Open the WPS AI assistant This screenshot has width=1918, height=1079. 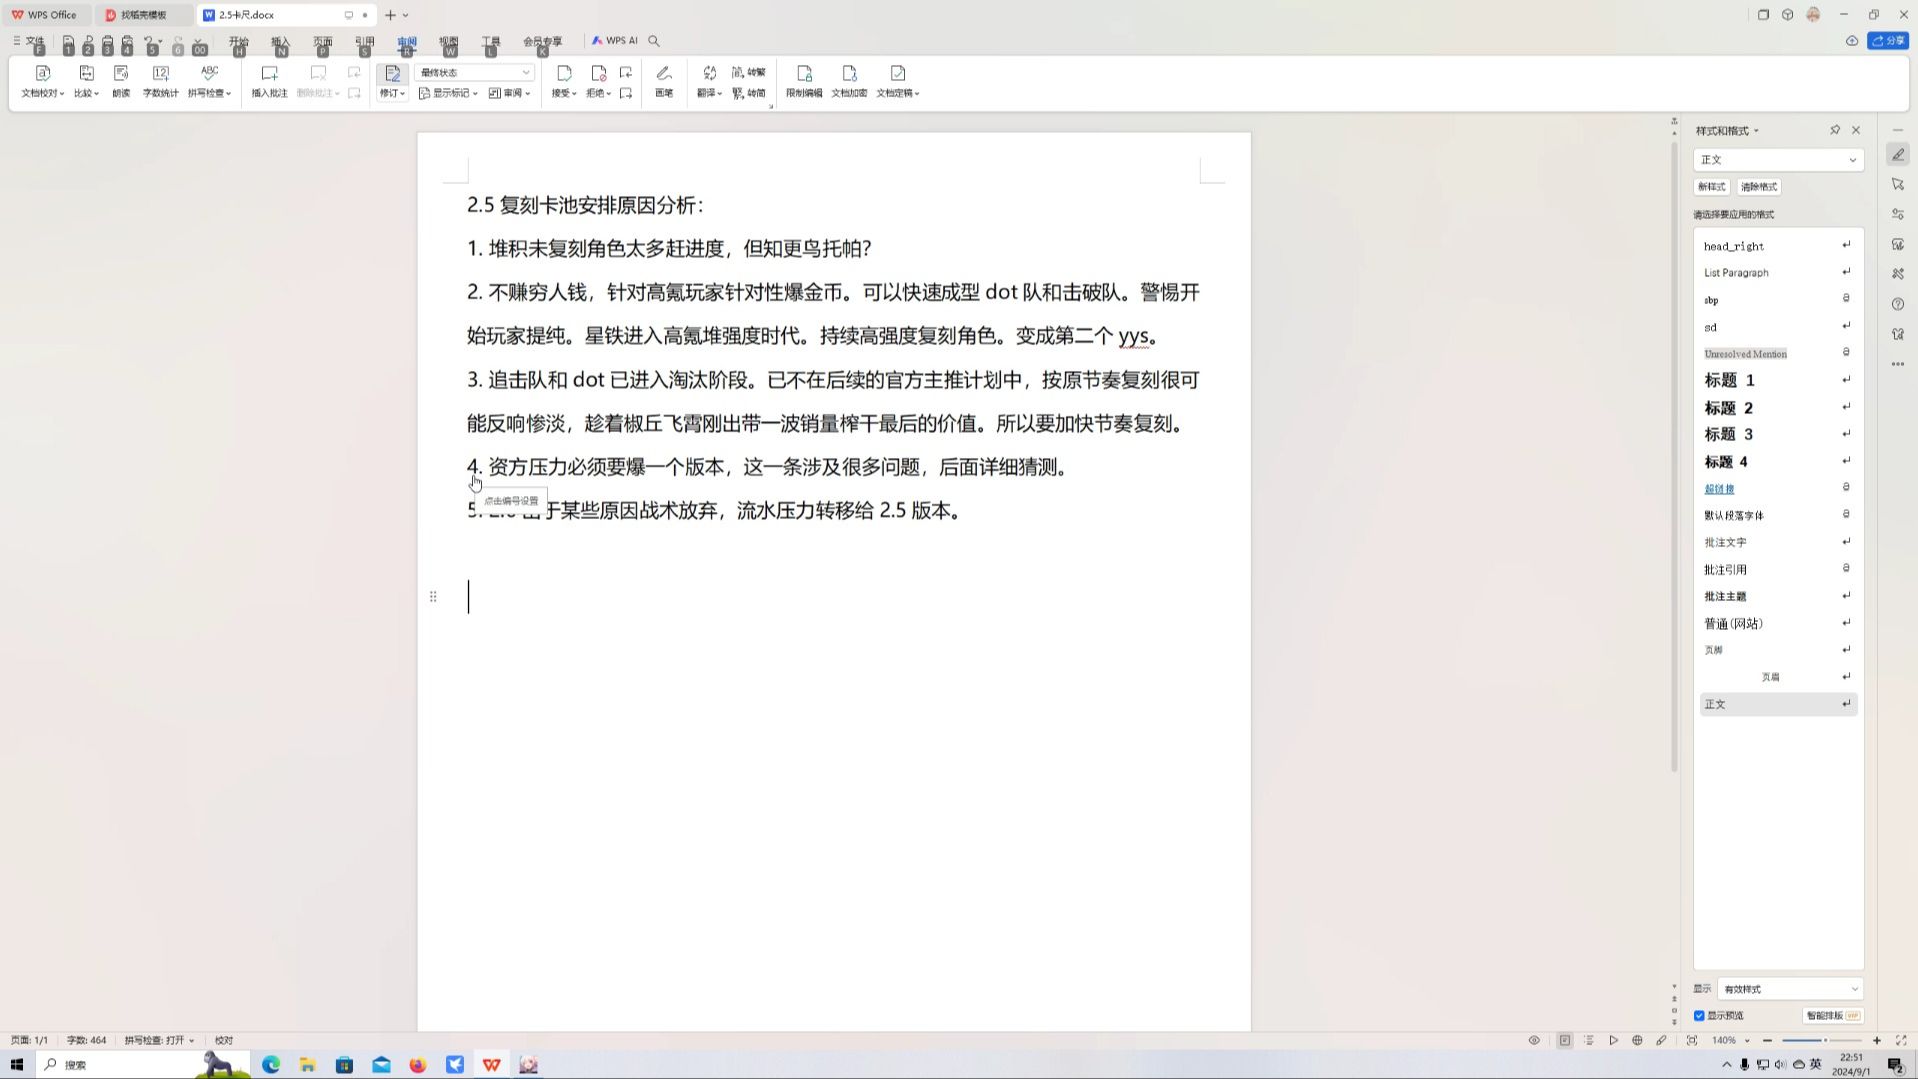coord(614,41)
